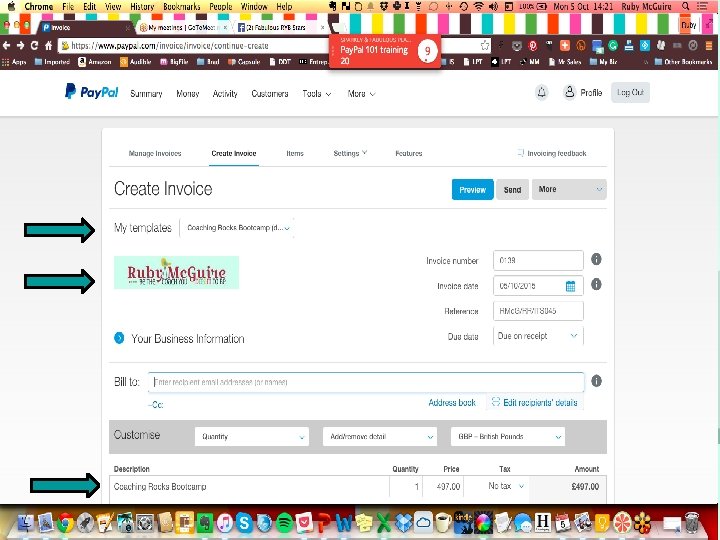Open the Profile person icon

569,92
